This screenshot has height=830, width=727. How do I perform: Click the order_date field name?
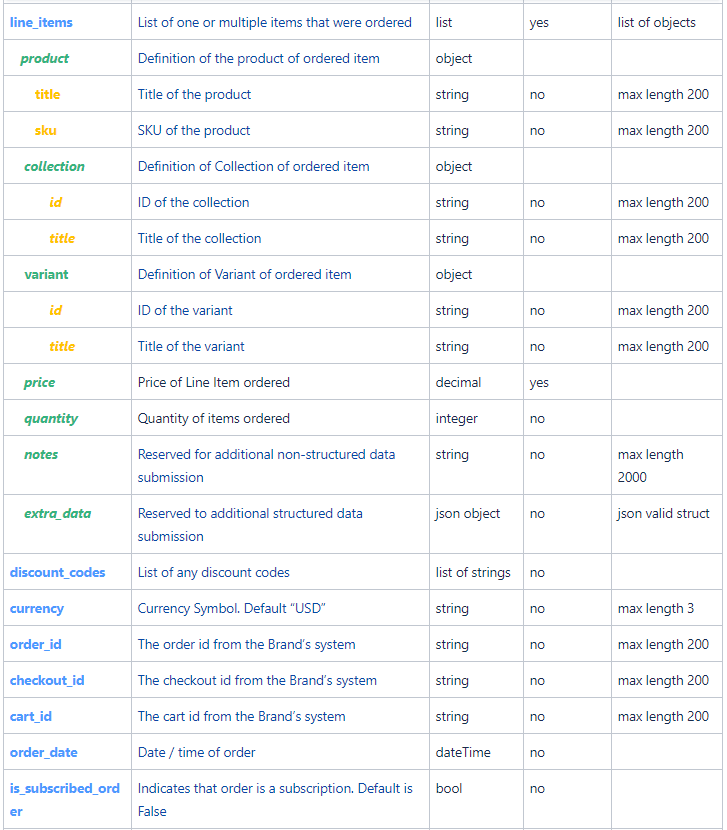click(43, 753)
